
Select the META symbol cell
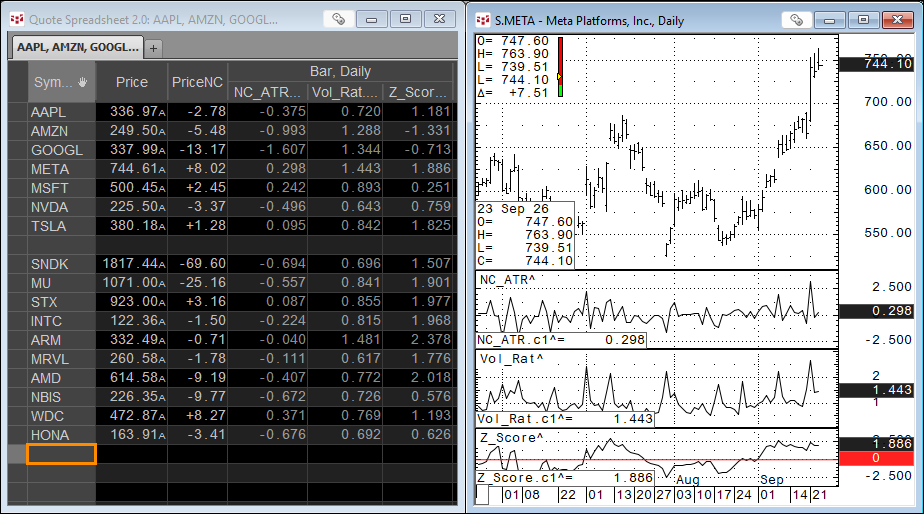tap(61, 169)
